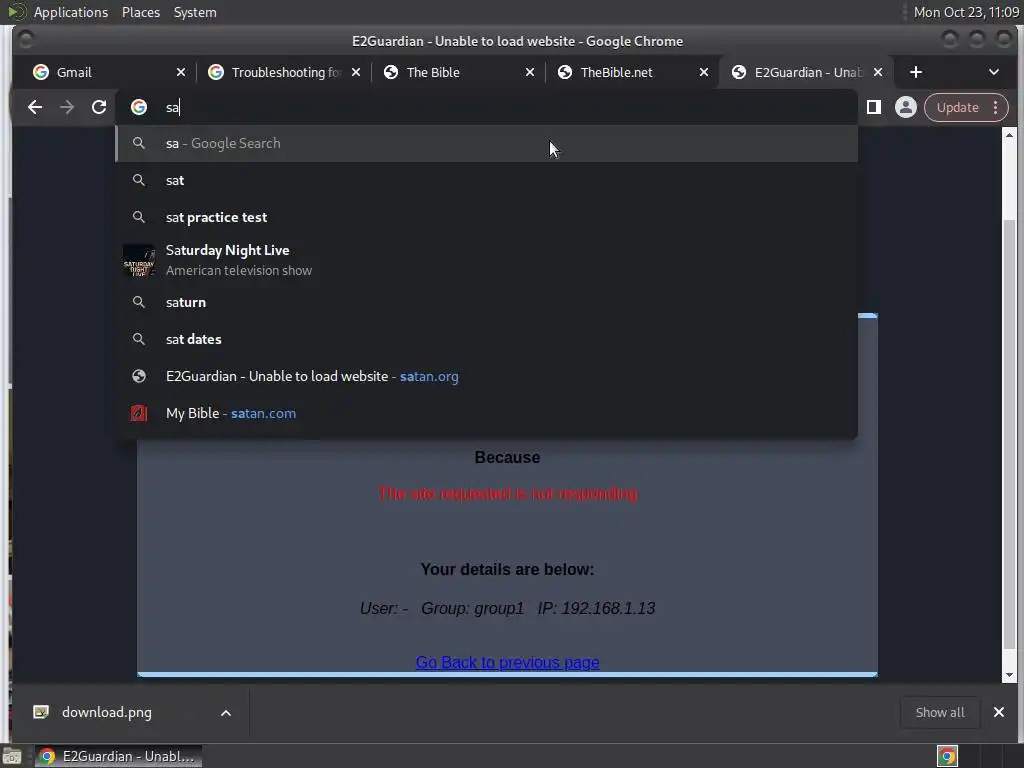Viewport: 1024px width, 768px height.
Task: Click search icon beside 'saturn'
Action: click(138, 302)
